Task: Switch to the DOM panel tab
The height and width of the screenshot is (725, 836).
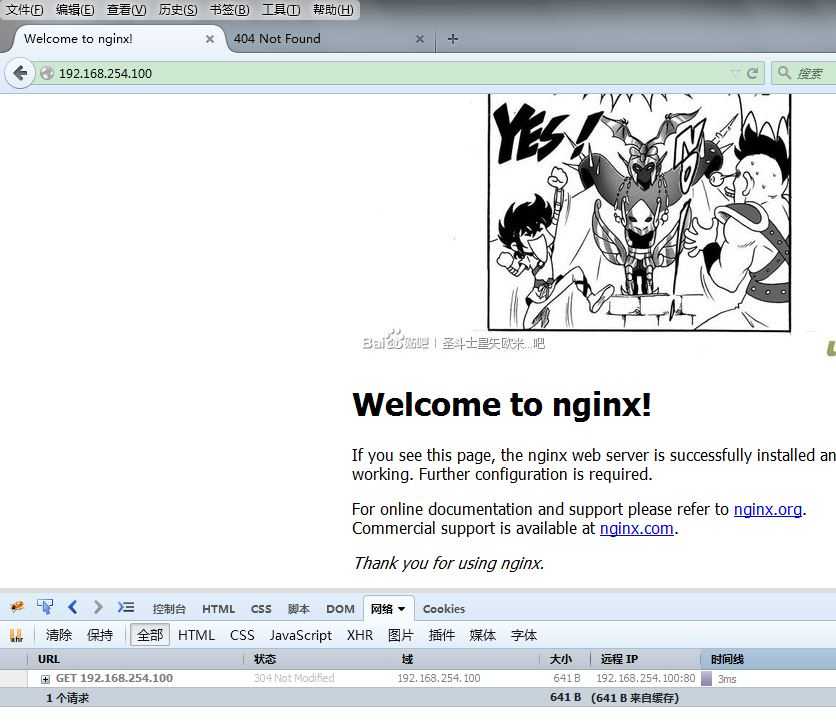Action: pyautogui.click(x=340, y=609)
